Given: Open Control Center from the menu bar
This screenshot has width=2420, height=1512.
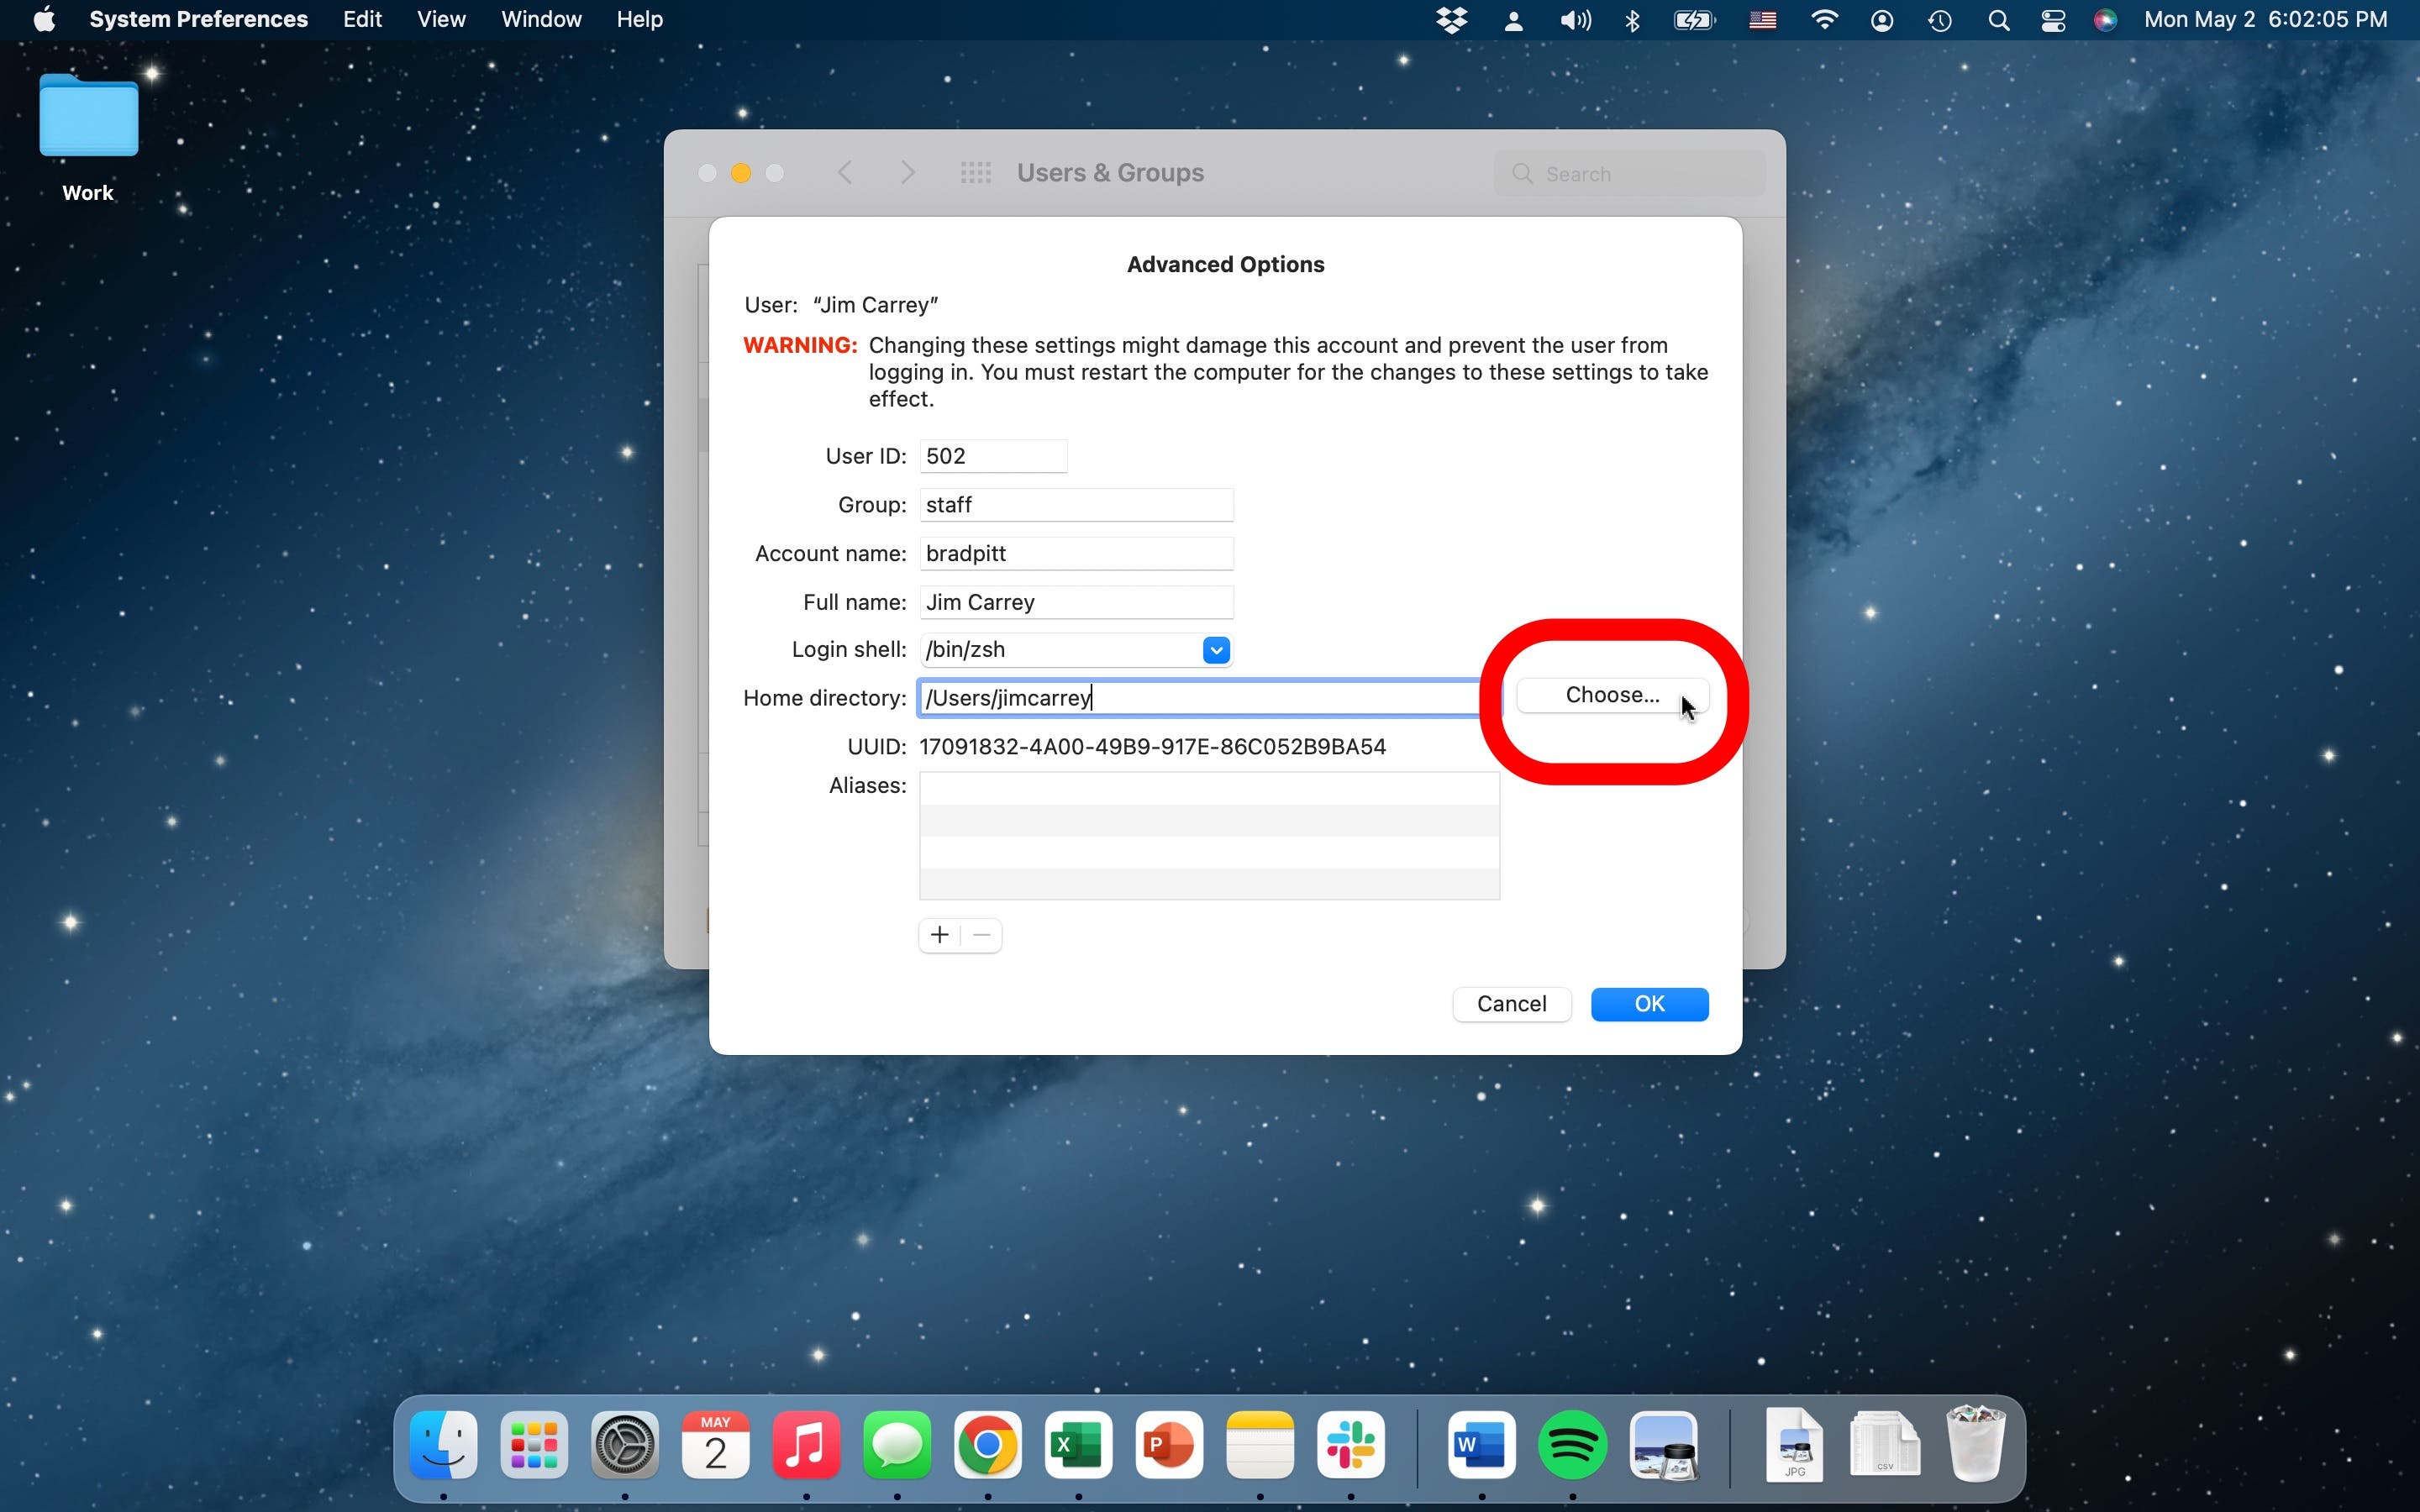Looking at the screenshot, I should pyautogui.click(x=2052, y=19).
